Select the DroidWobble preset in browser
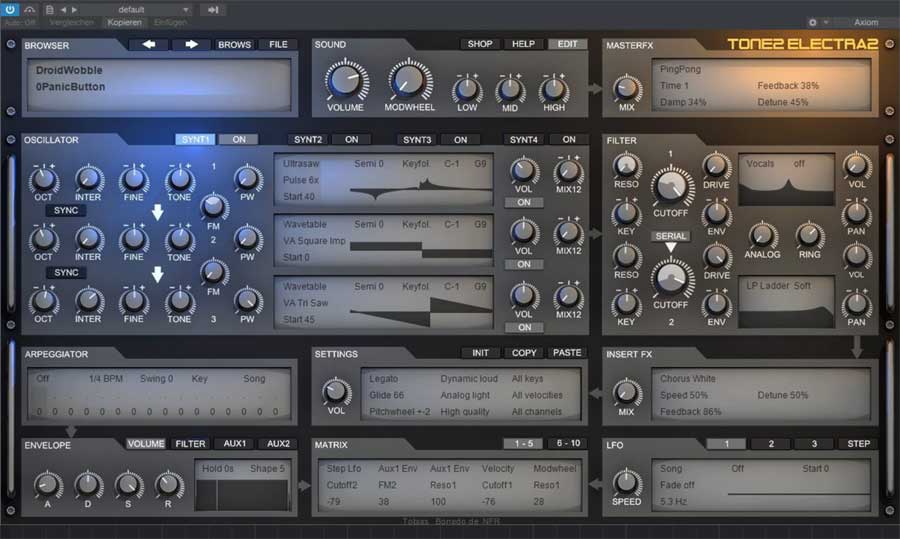The image size is (900, 539). (69, 70)
